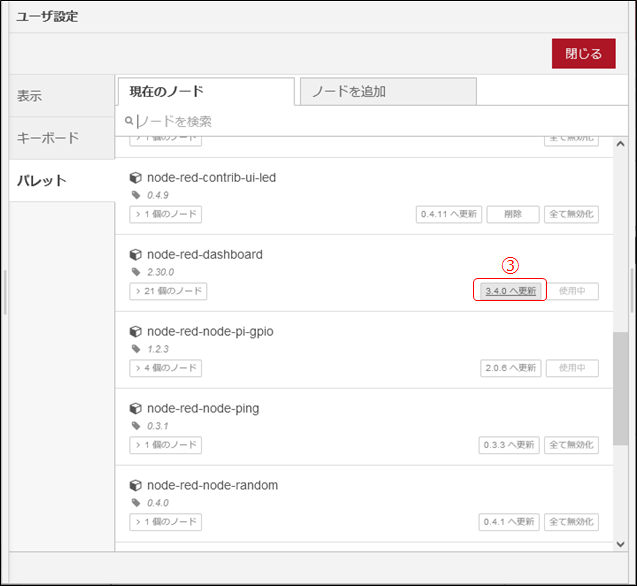This screenshot has height=586, width=637.
Task: Disable all nodes of node-red-node-random
Action: click(571, 522)
